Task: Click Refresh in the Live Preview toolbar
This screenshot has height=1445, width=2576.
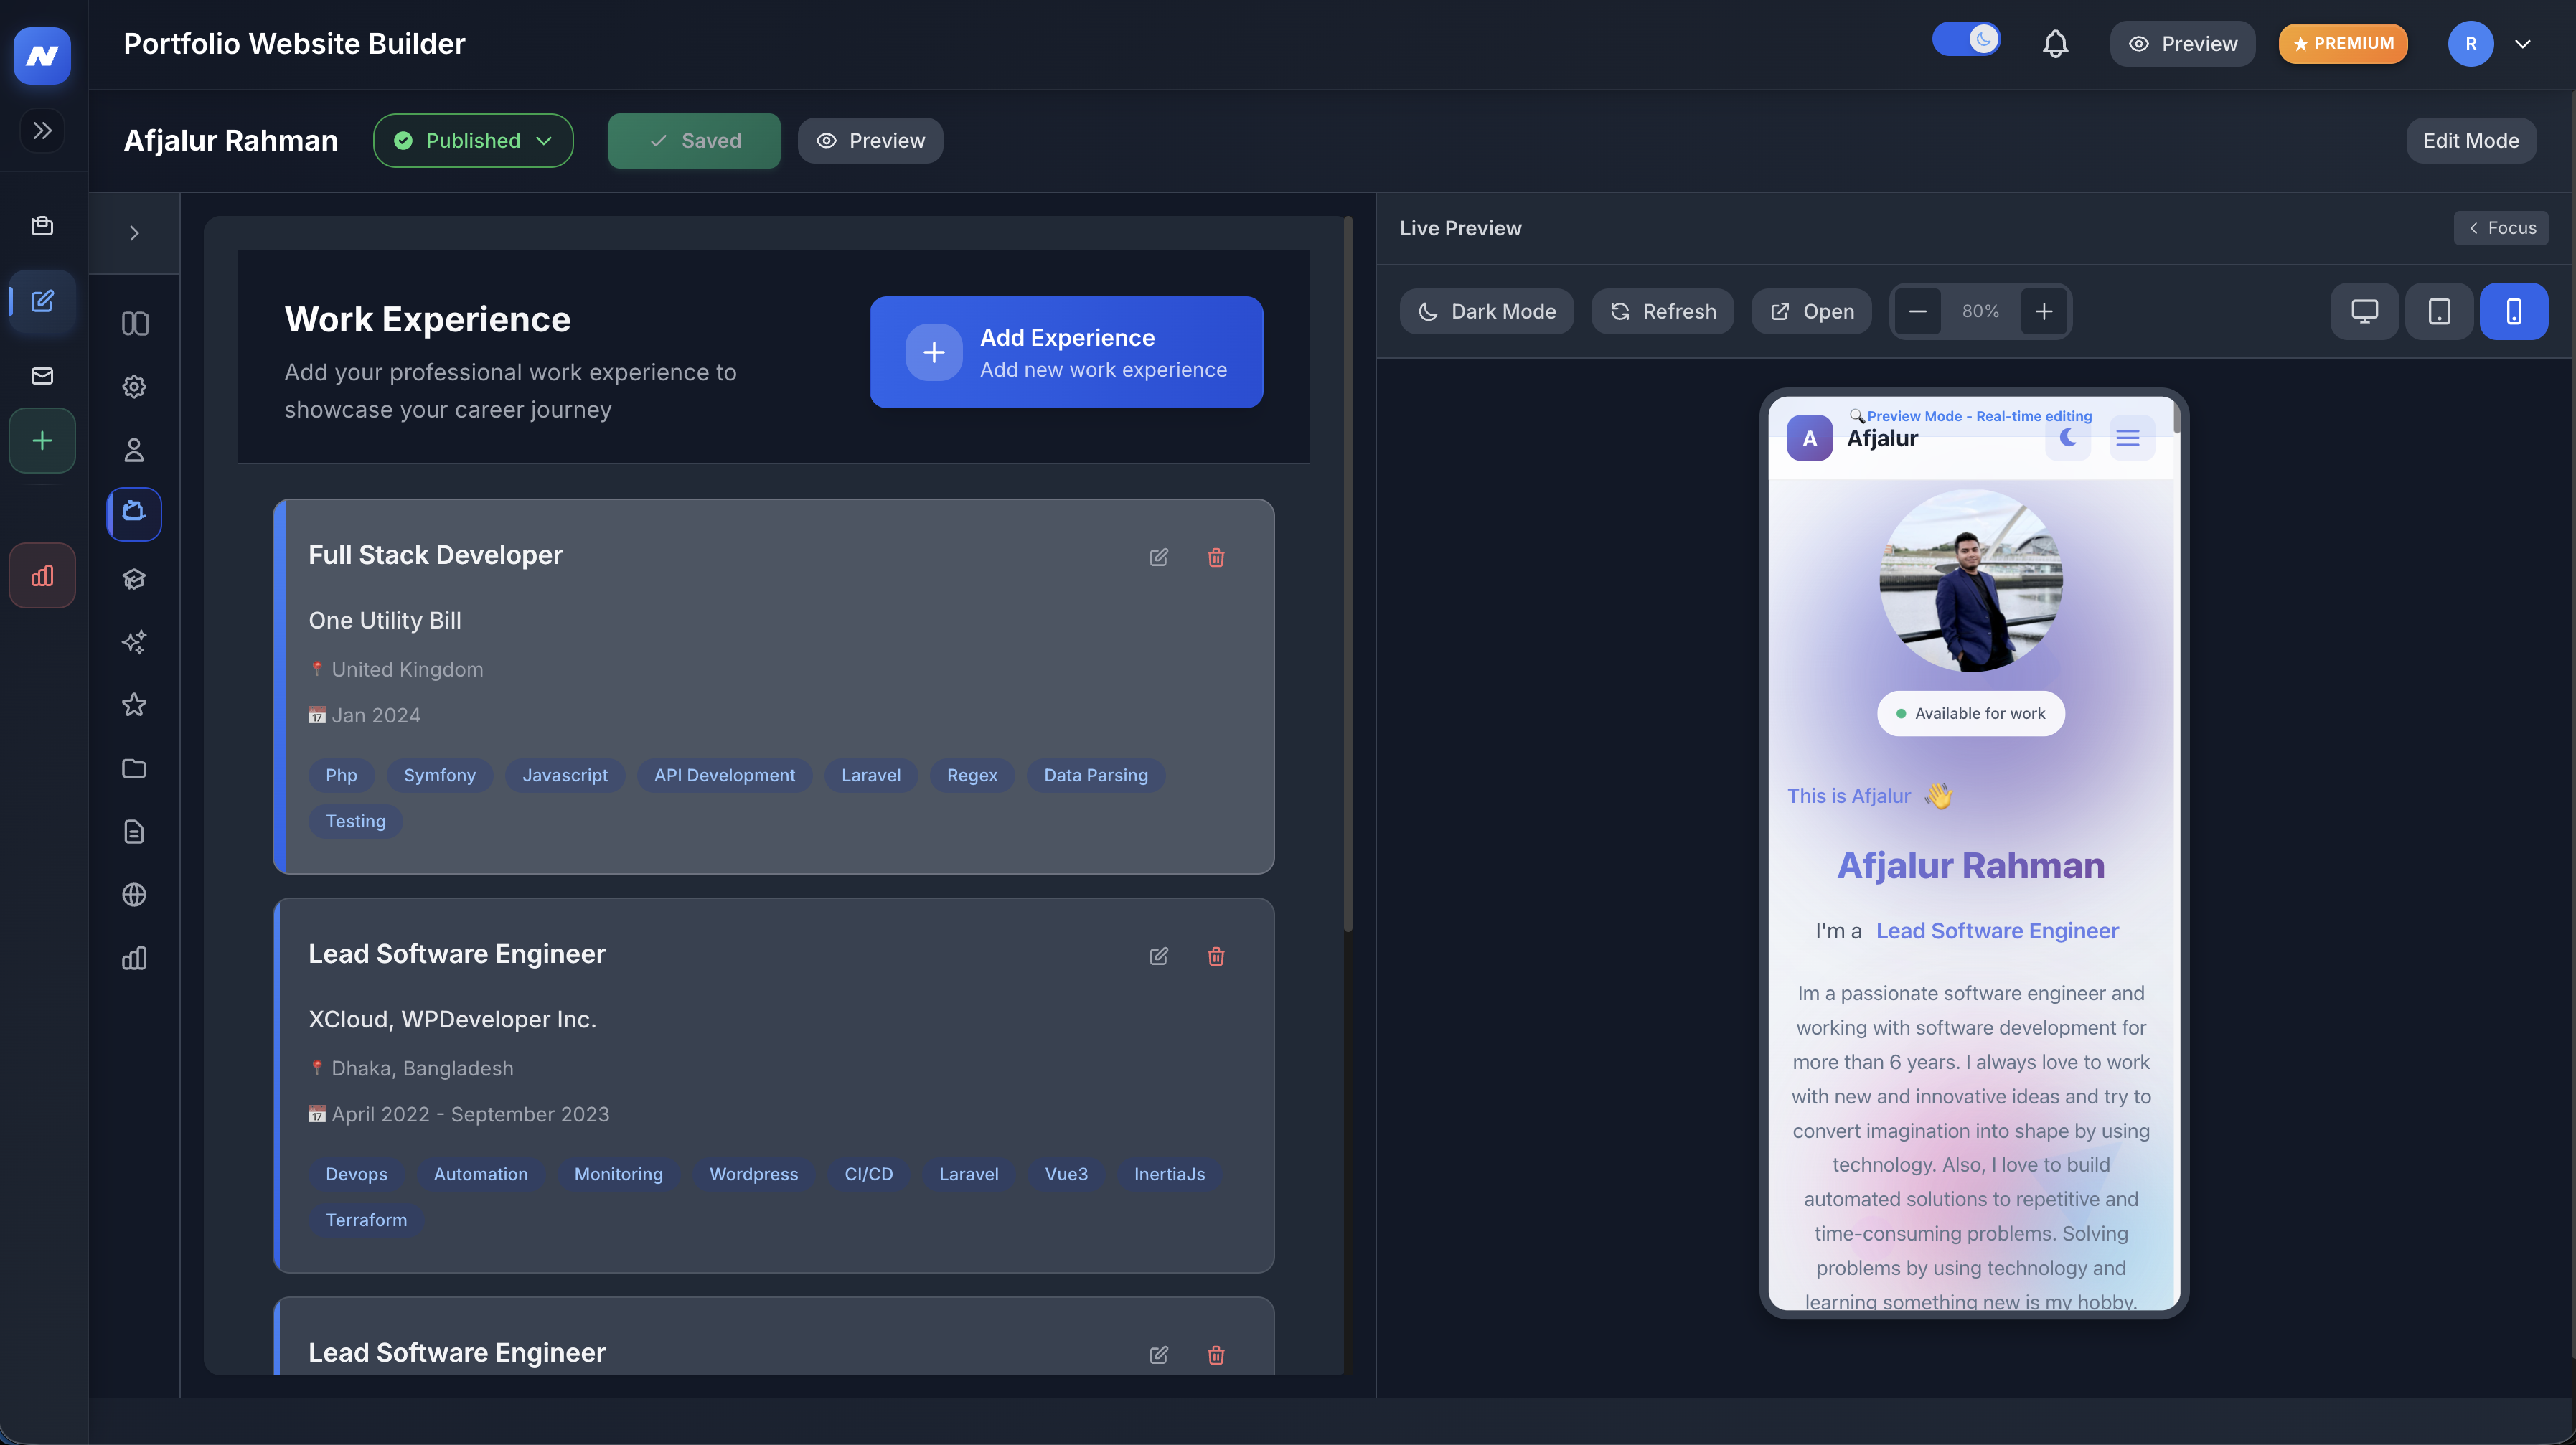Action: point(1662,311)
